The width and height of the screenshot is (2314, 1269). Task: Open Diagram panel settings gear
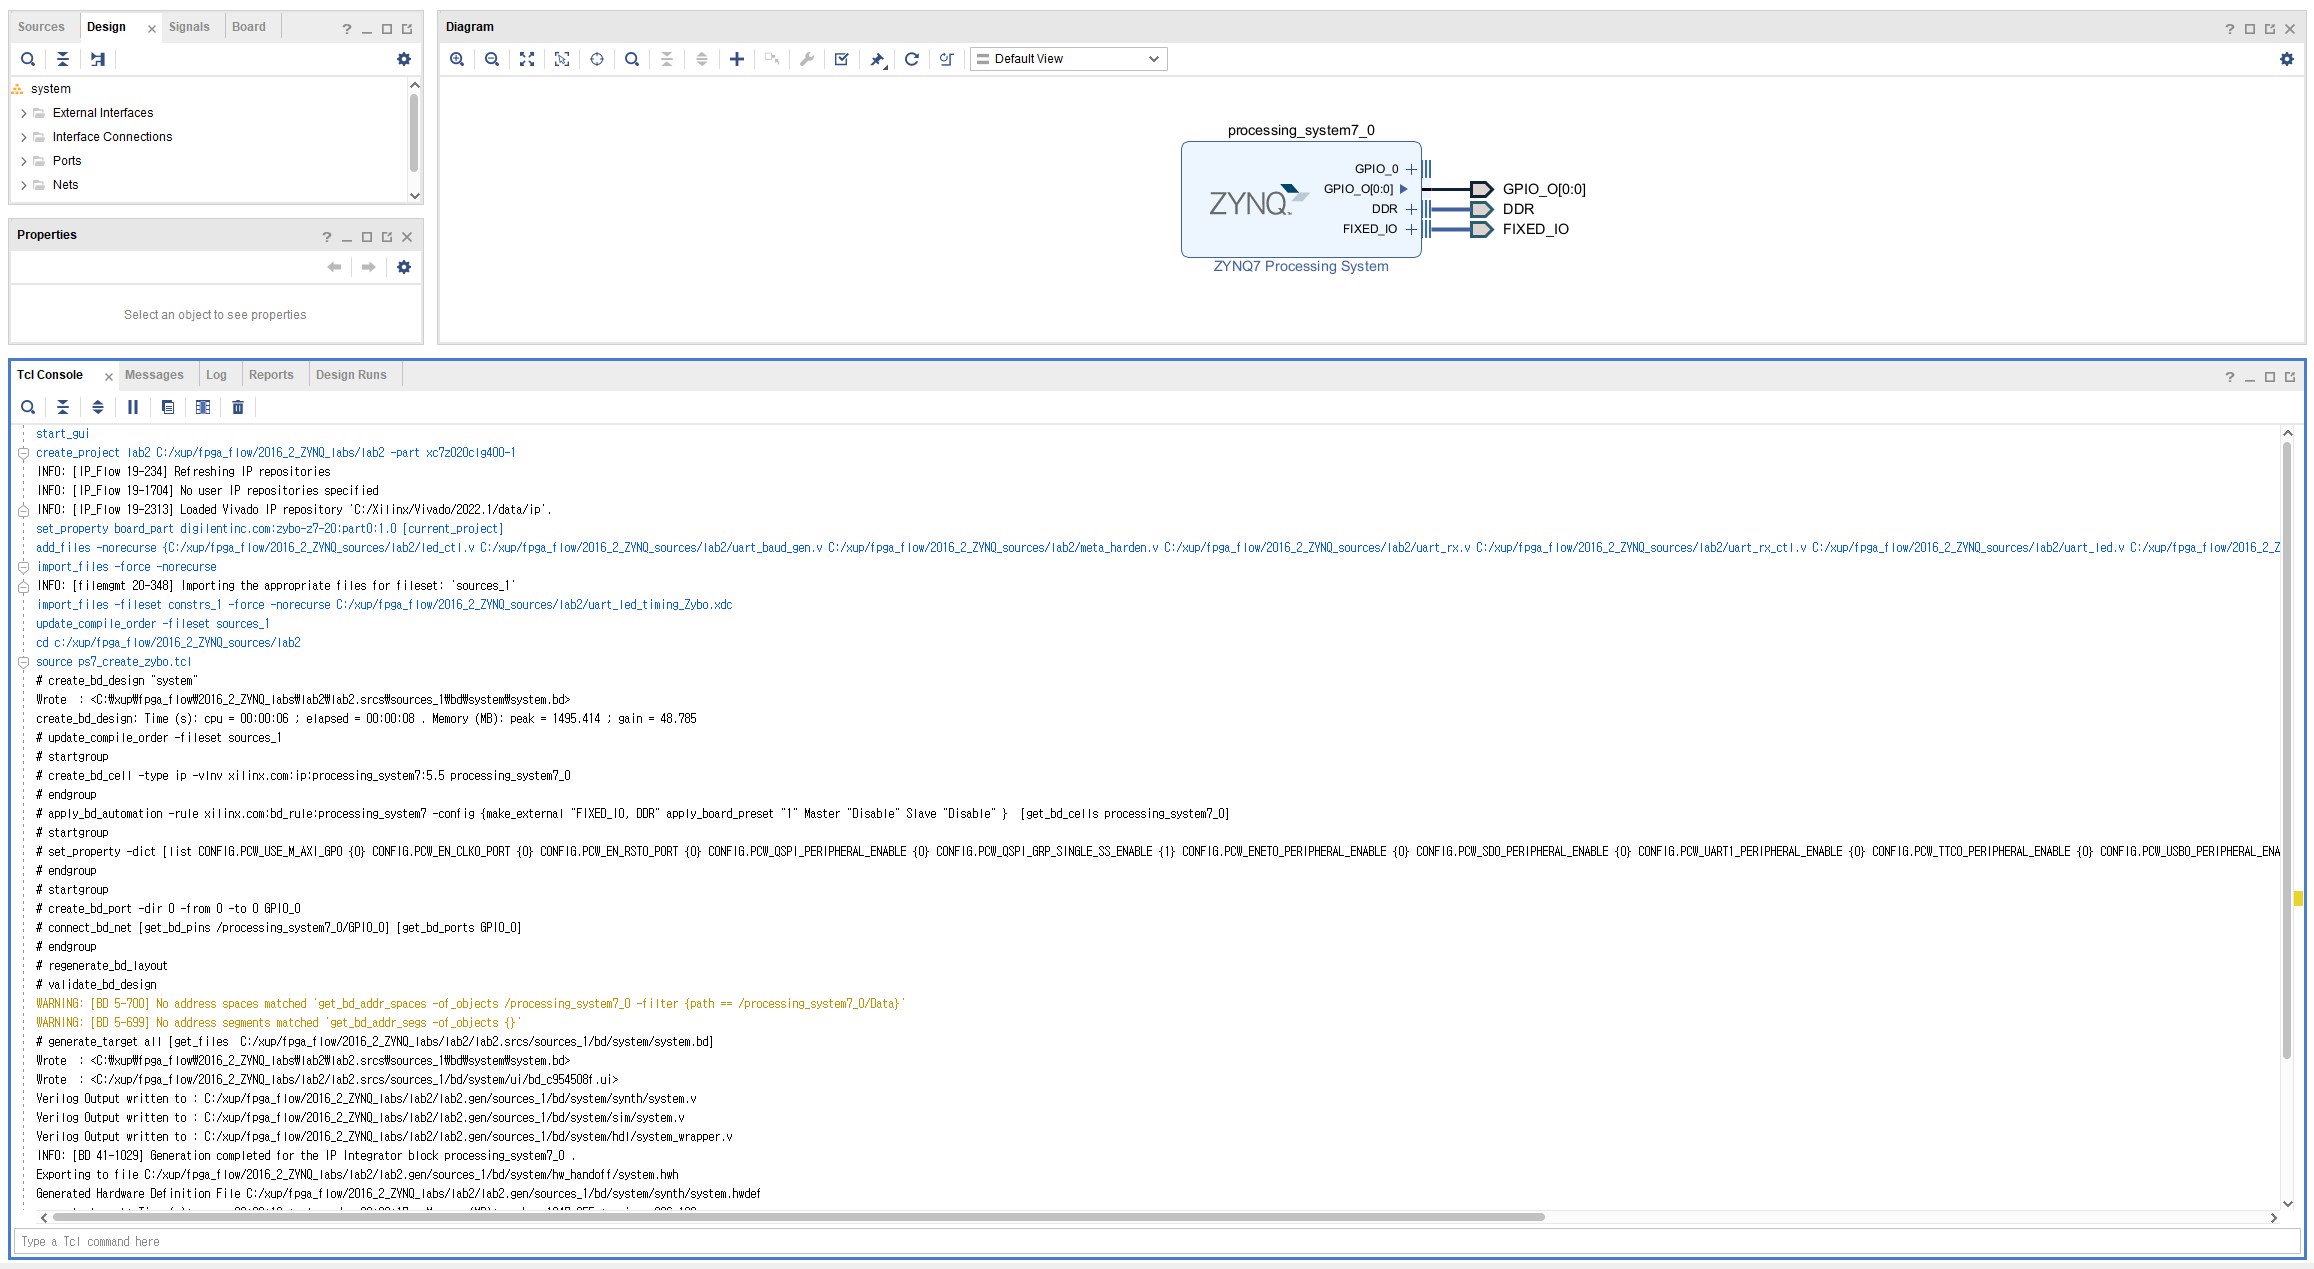click(2286, 59)
